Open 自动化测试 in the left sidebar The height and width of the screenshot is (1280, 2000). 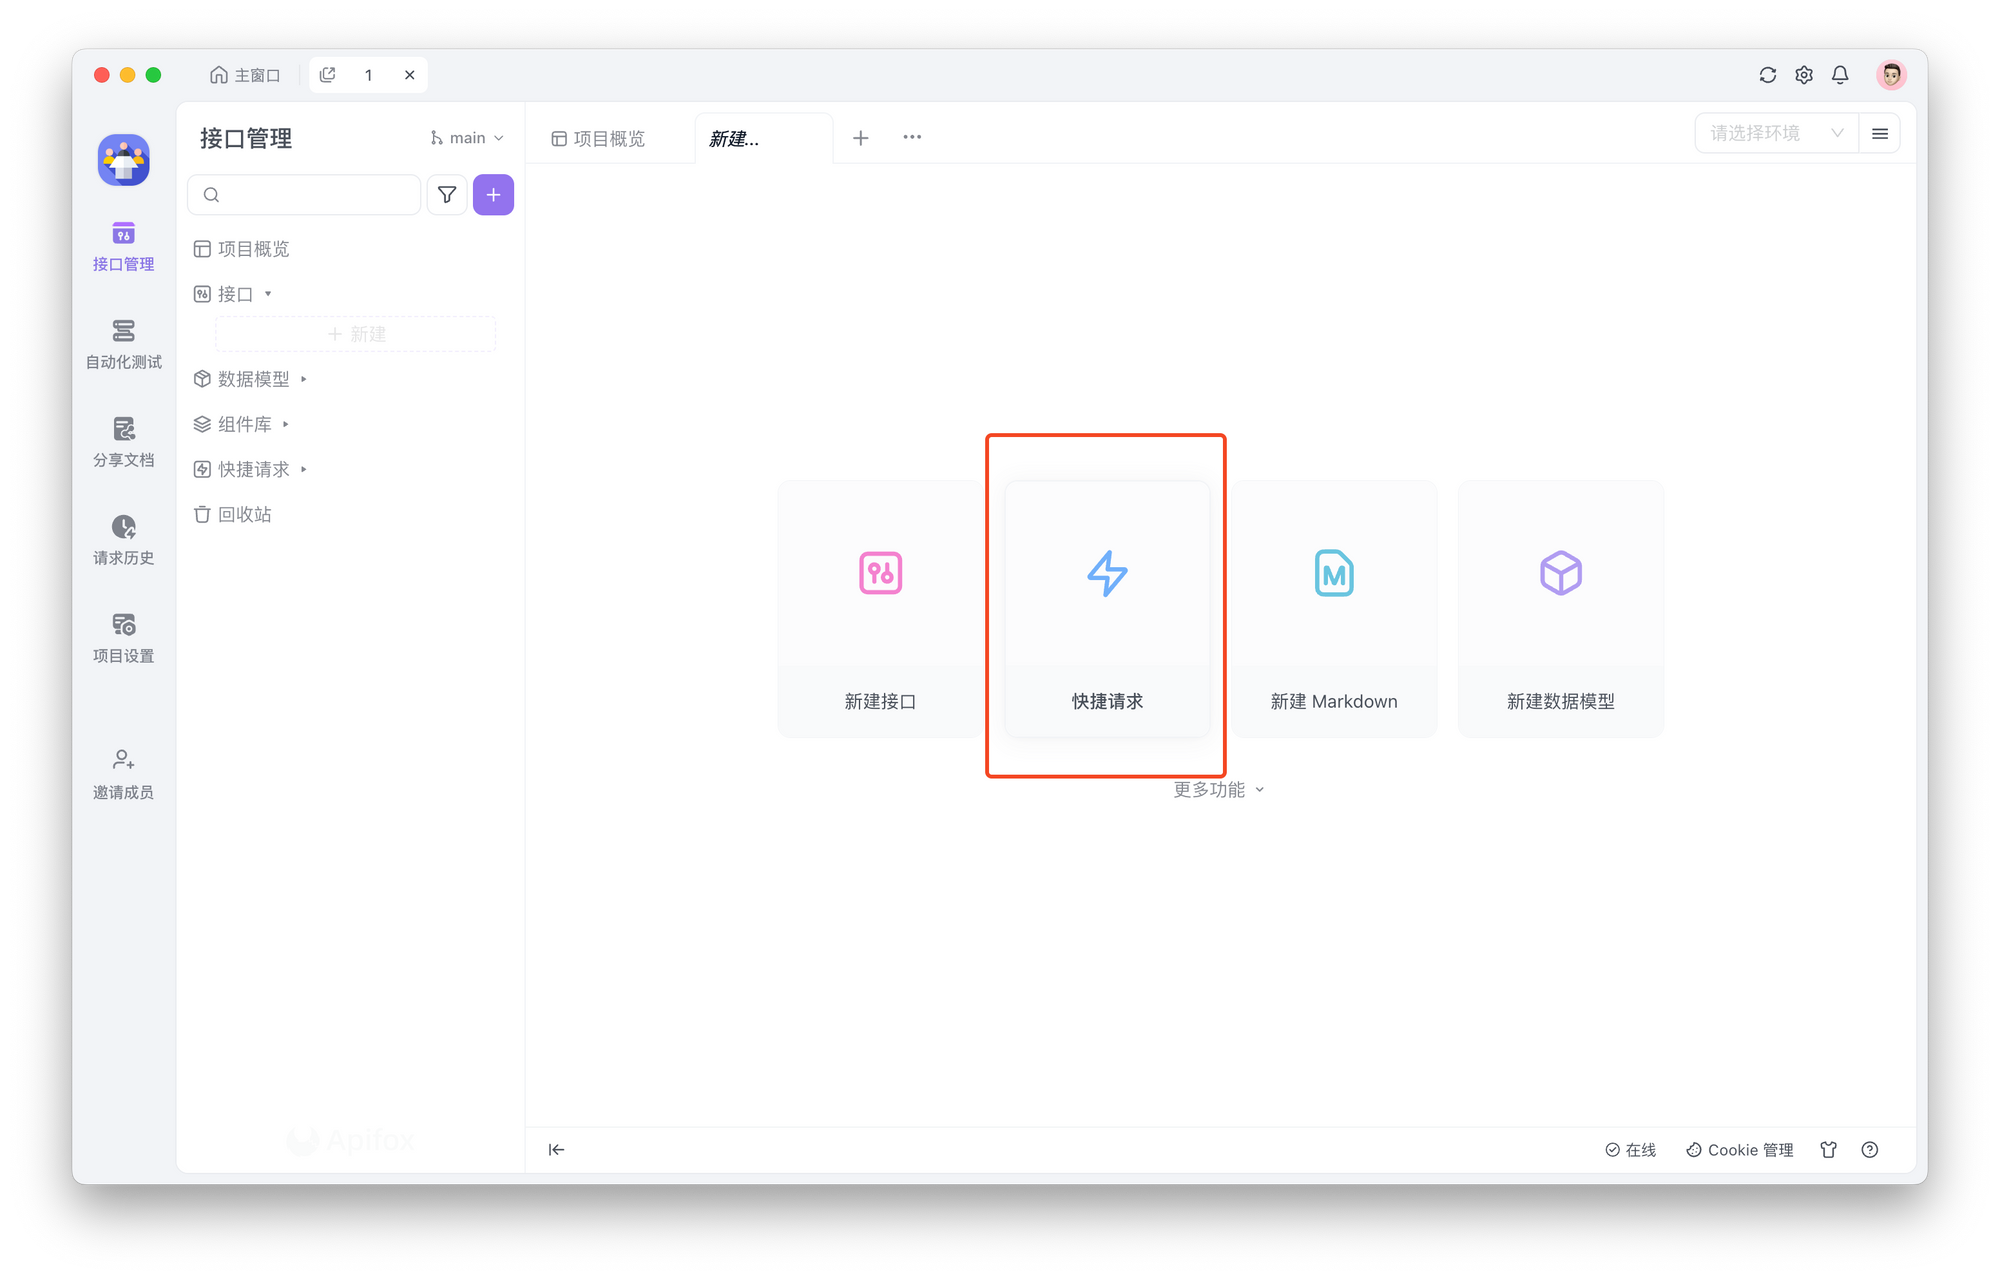click(x=123, y=345)
